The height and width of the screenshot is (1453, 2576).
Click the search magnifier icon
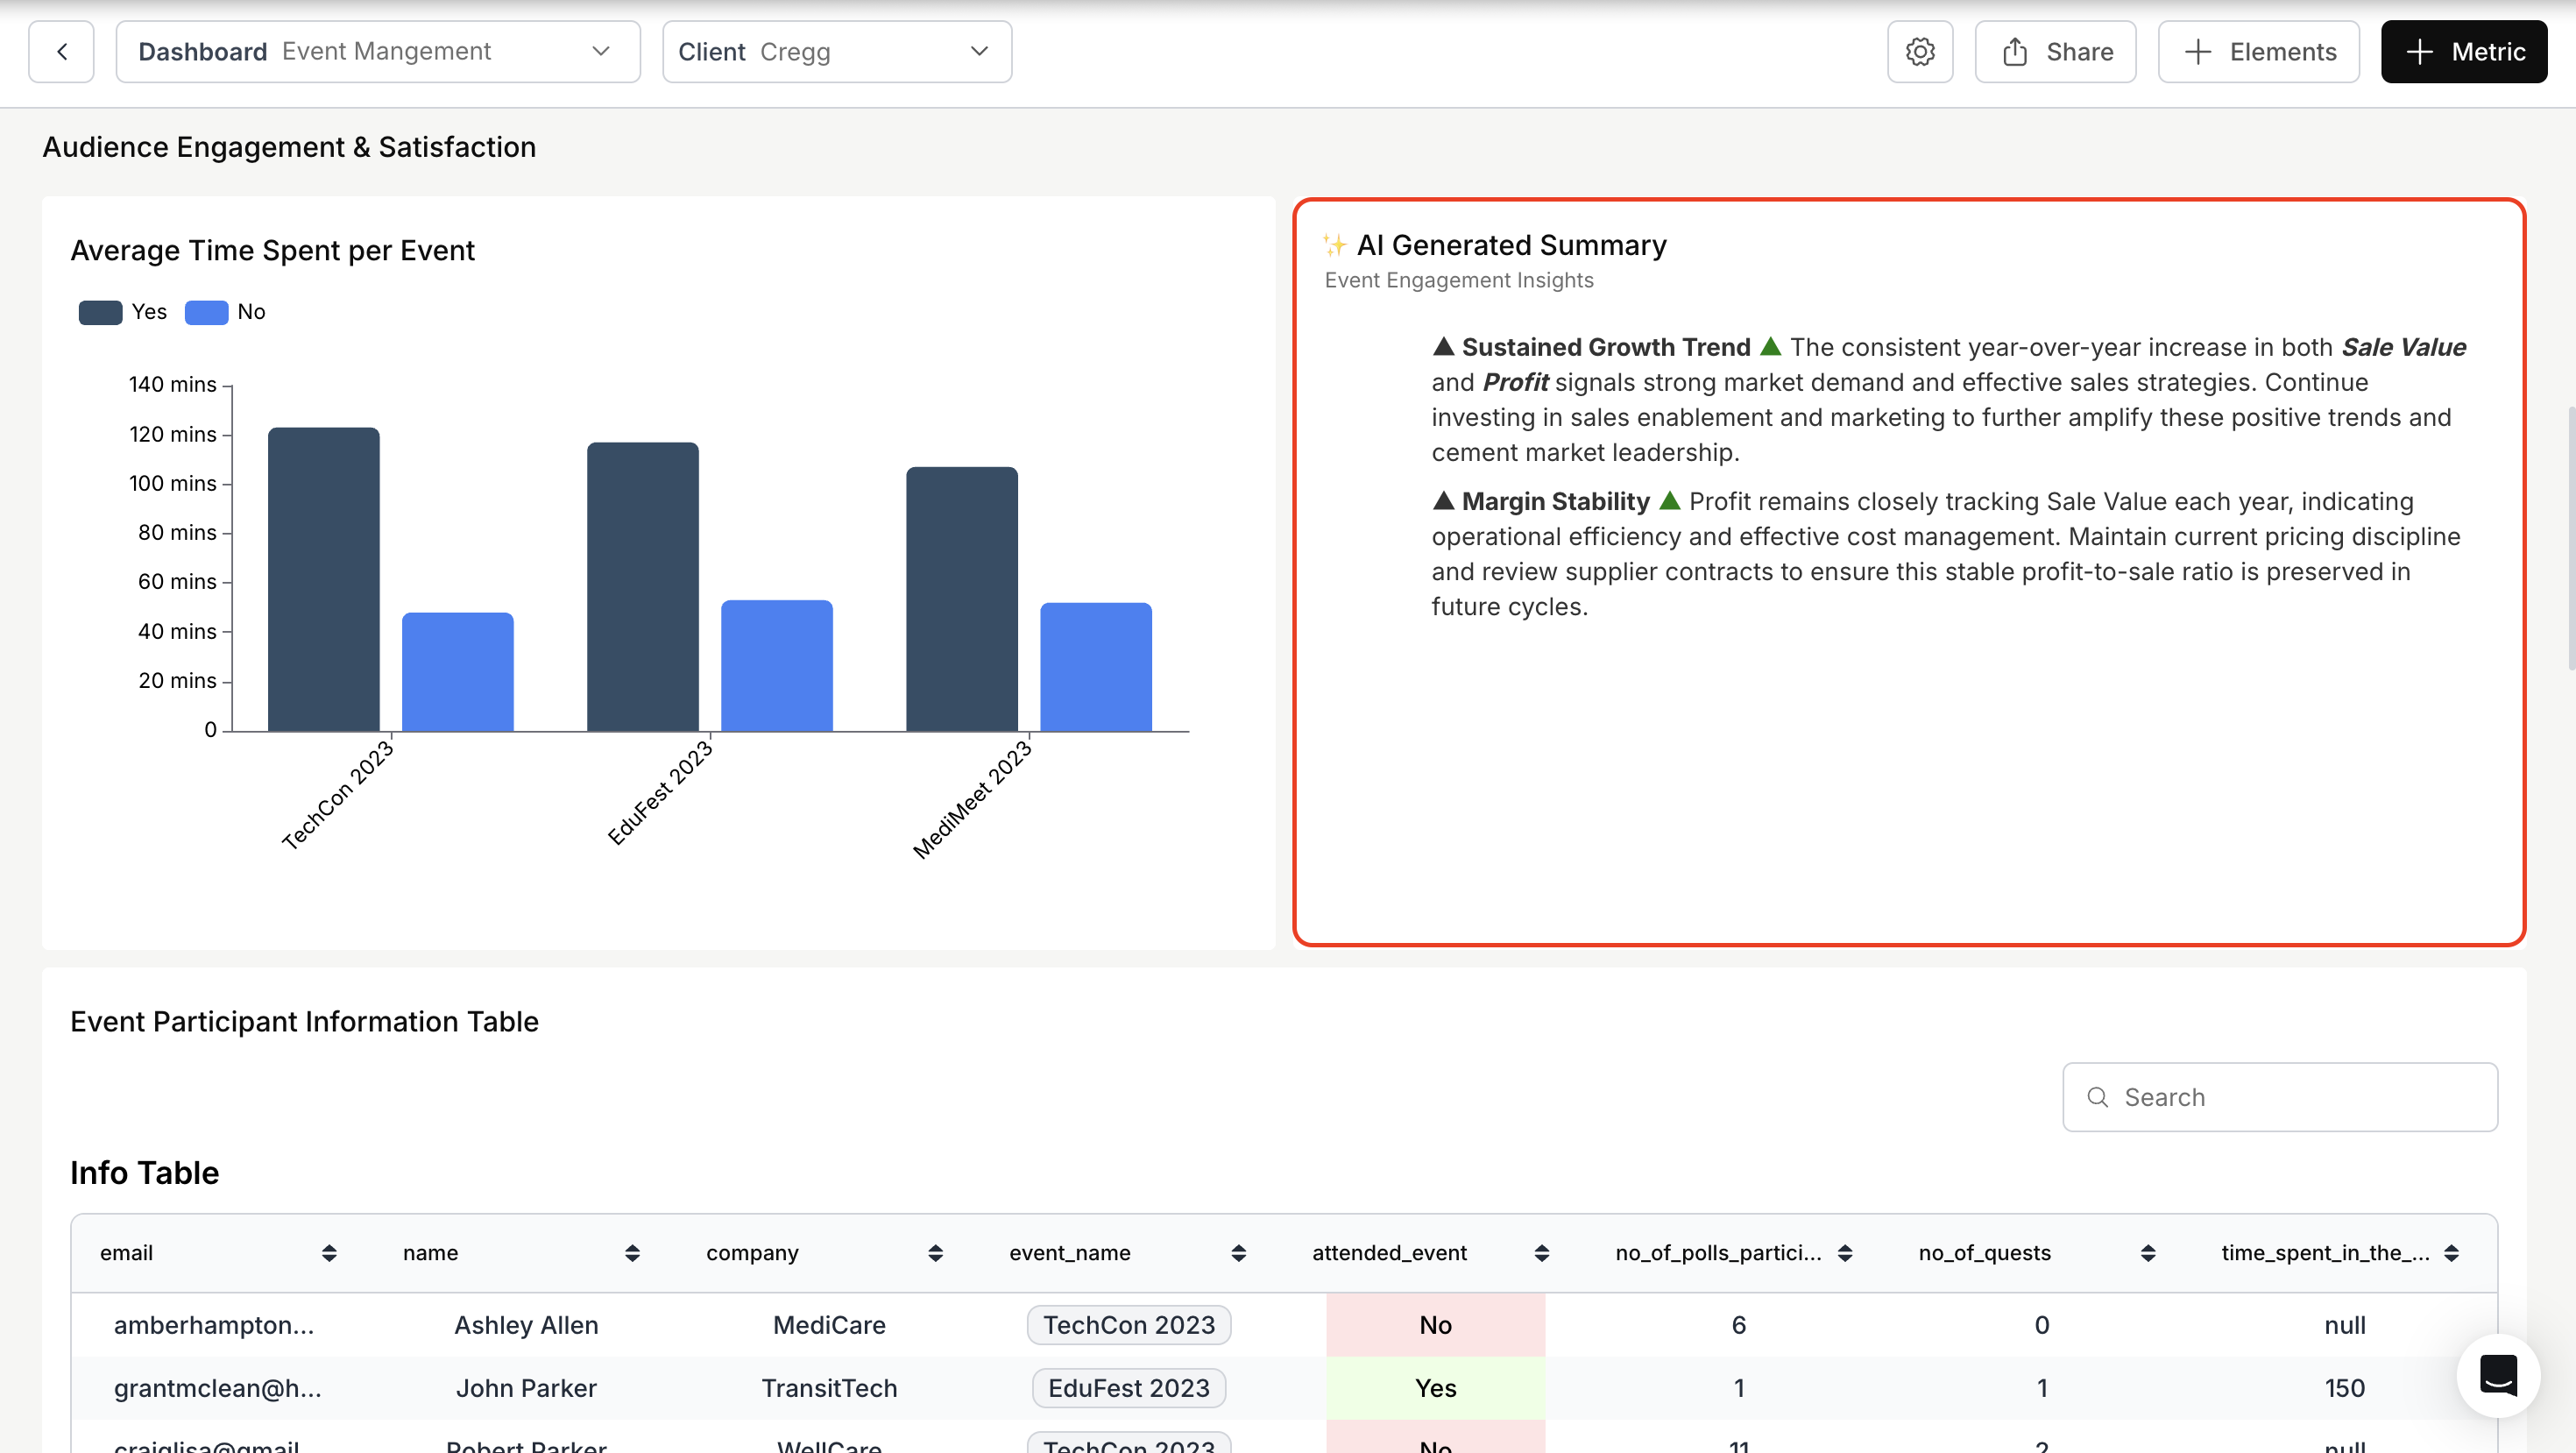coord(2098,1097)
